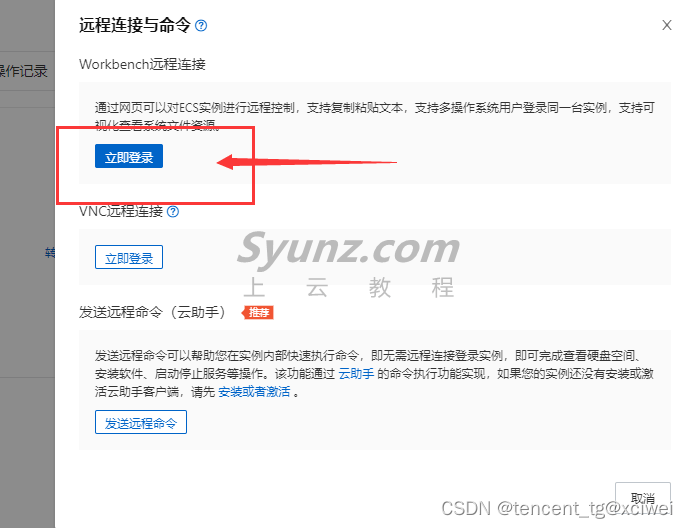Select the Workbench远程连接 section heading

point(142,65)
